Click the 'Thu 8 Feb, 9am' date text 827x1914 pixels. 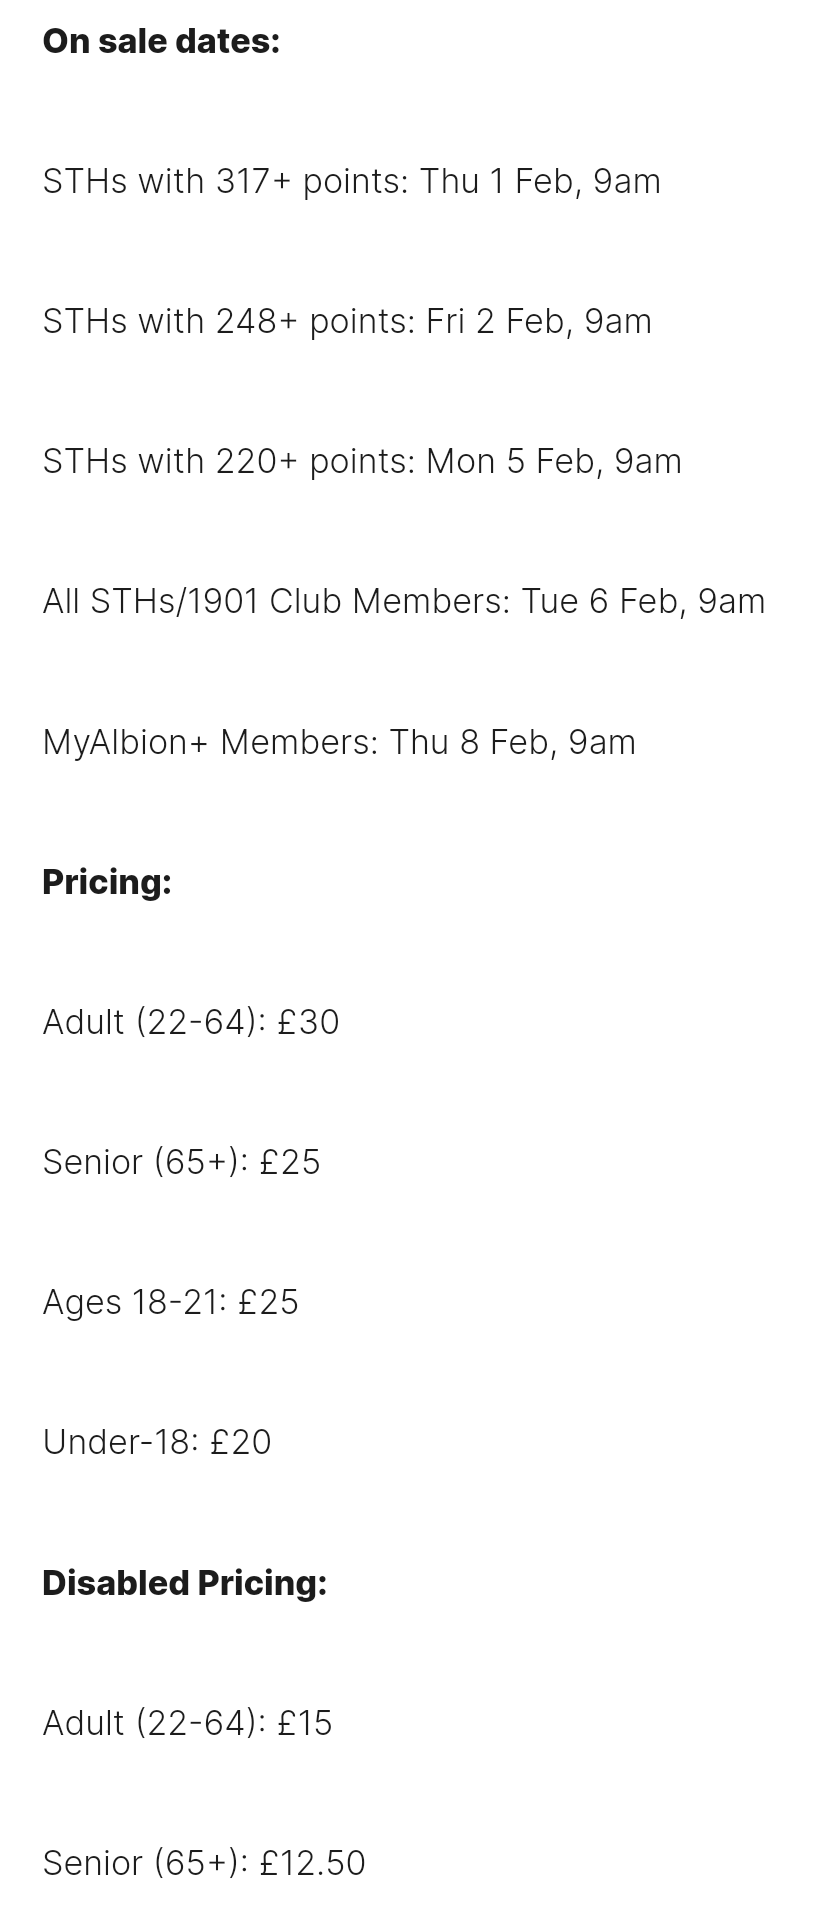pyautogui.click(x=513, y=743)
